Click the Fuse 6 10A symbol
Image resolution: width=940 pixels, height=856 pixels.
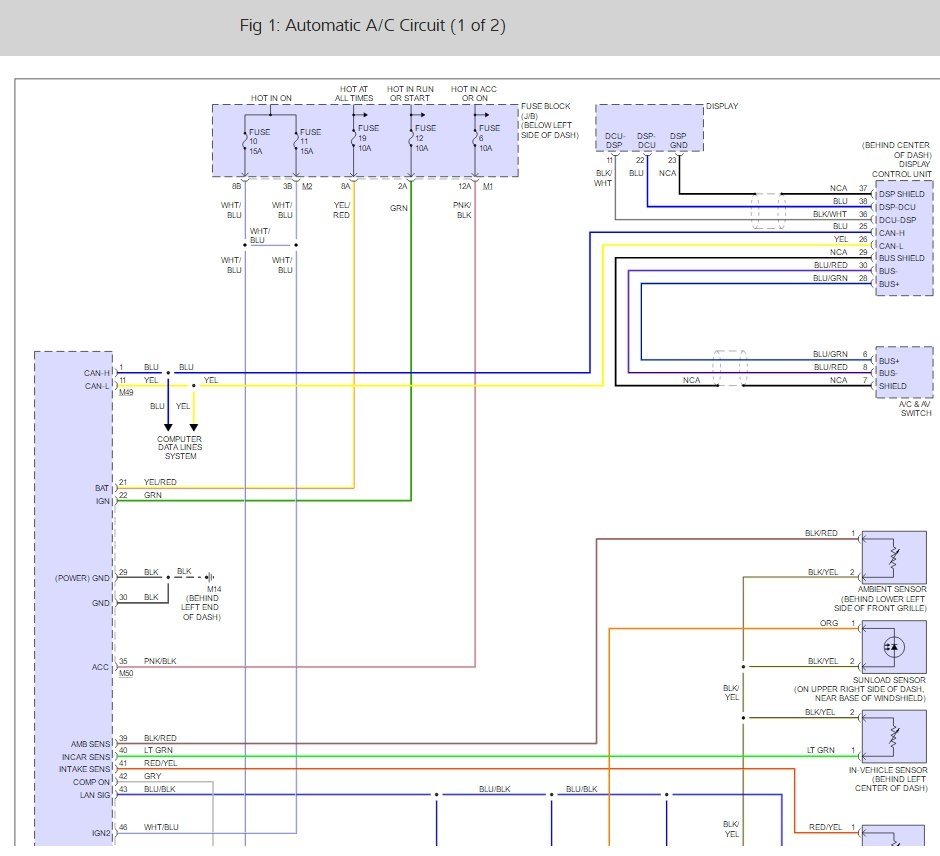475,138
